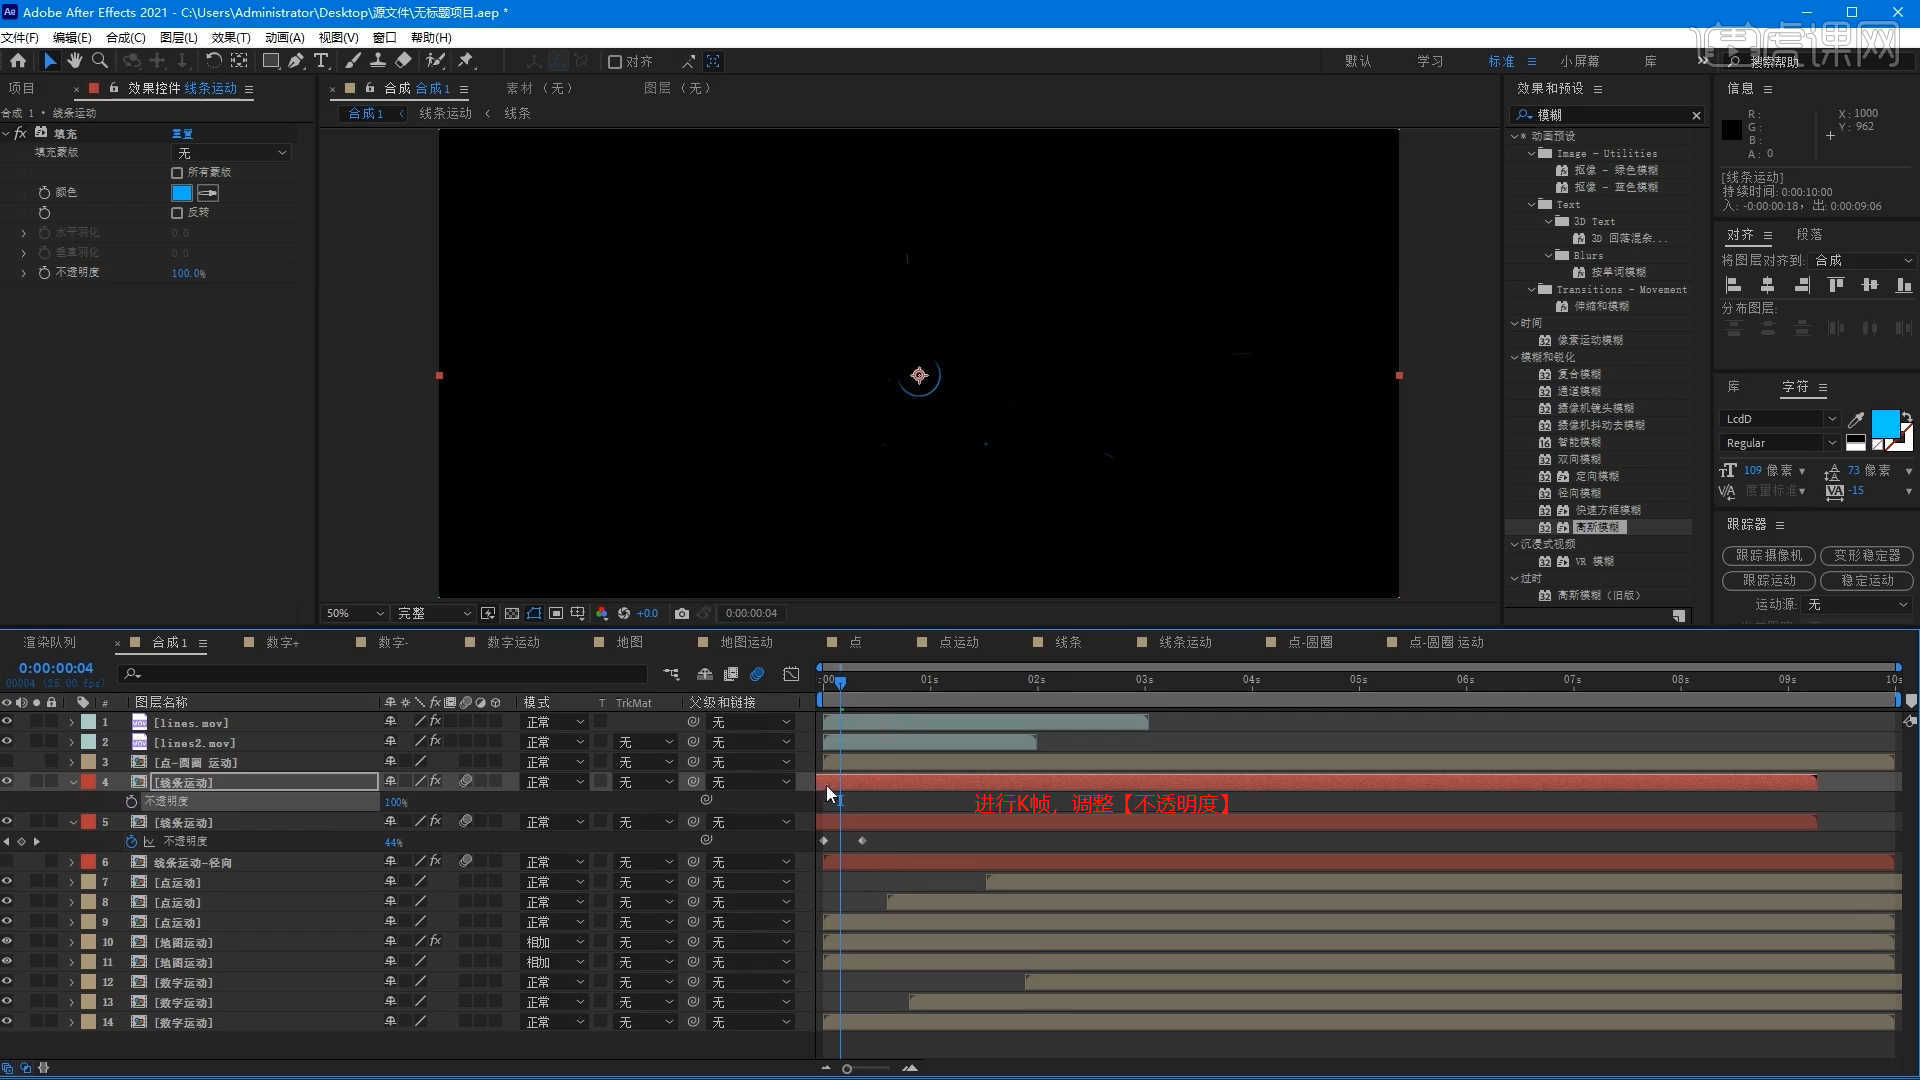This screenshot has height=1080, width=1920.
Task: Enable the 所有蒙版 checkbox
Action: tap(177, 173)
